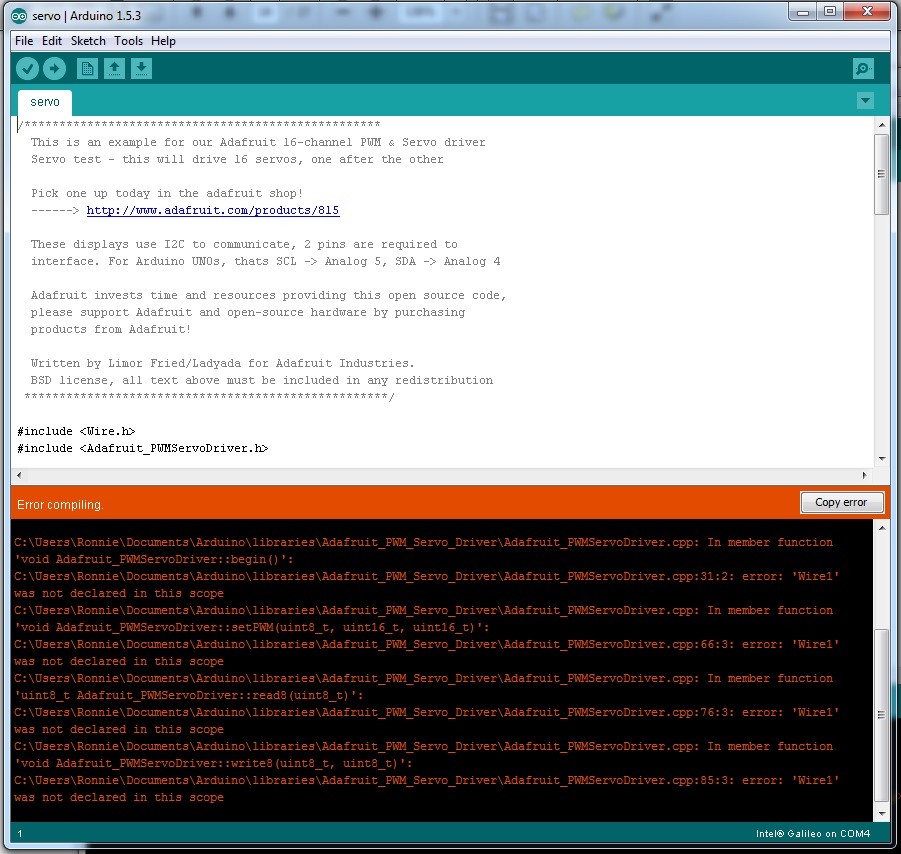Screen dimensions: 901x854
Task: Follow the adafruit.com/products/815 link
Action: (x=213, y=210)
